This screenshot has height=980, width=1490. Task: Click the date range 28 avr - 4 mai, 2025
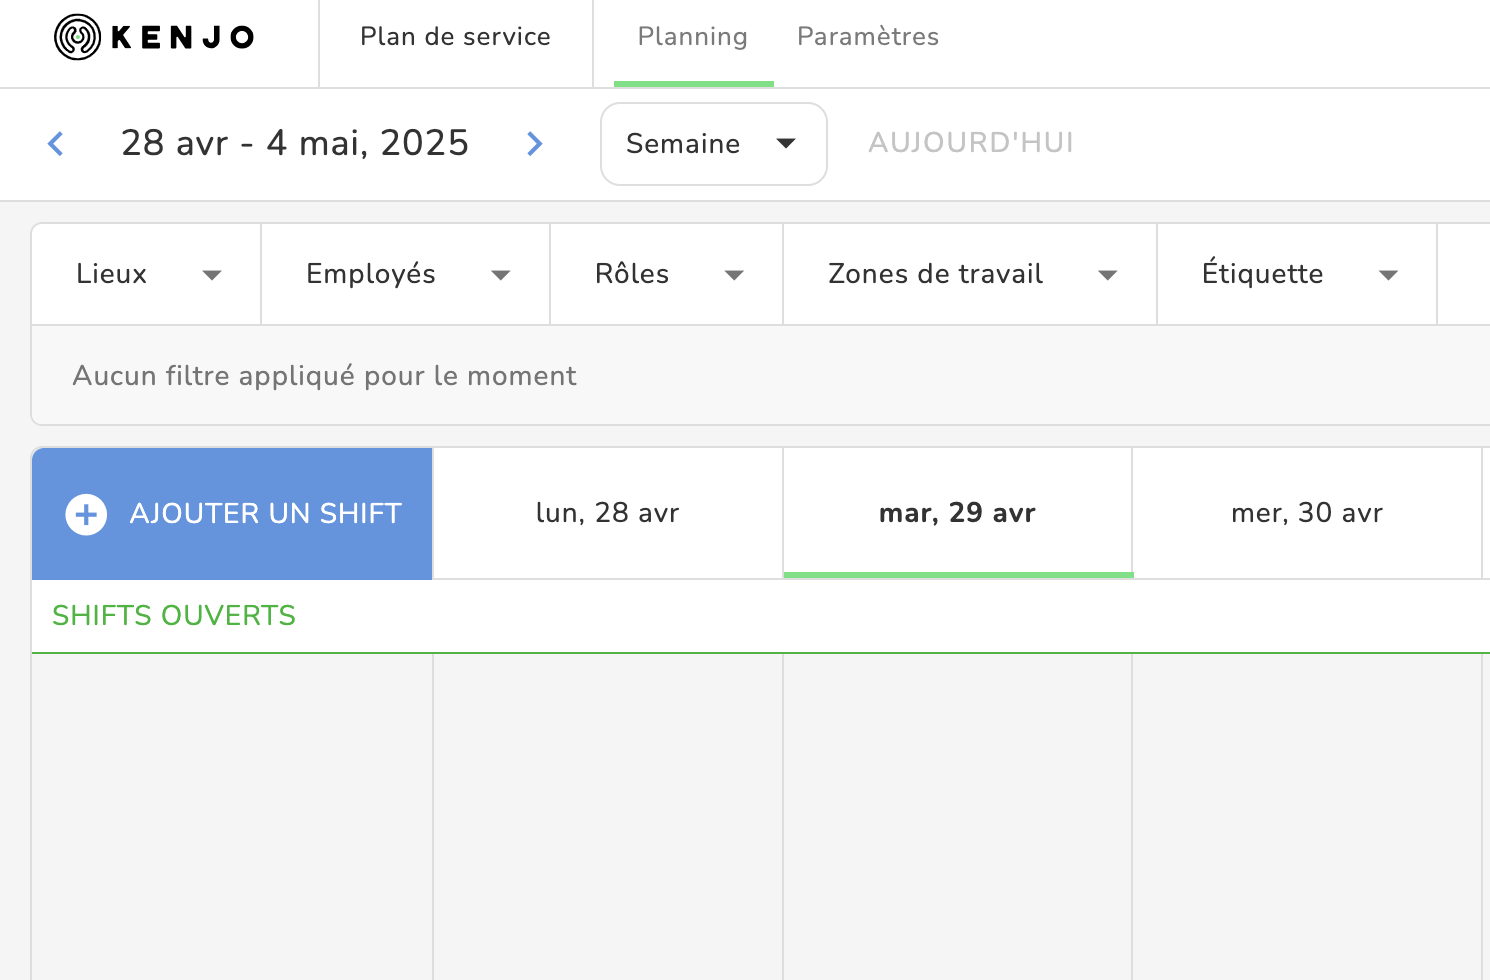click(295, 143)
